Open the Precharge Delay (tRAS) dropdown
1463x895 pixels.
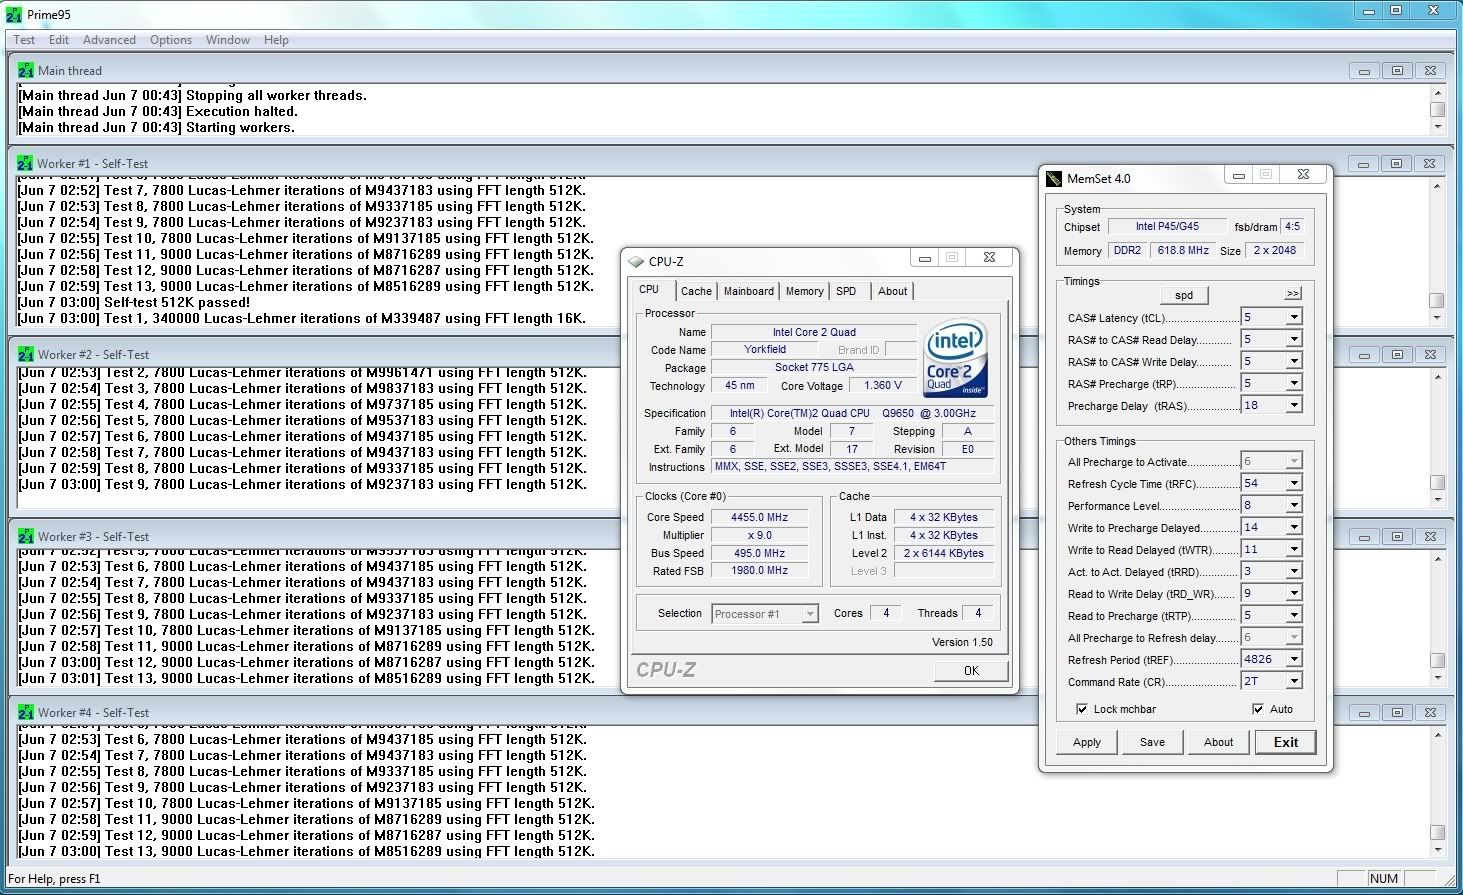[x=1294, y=405]
